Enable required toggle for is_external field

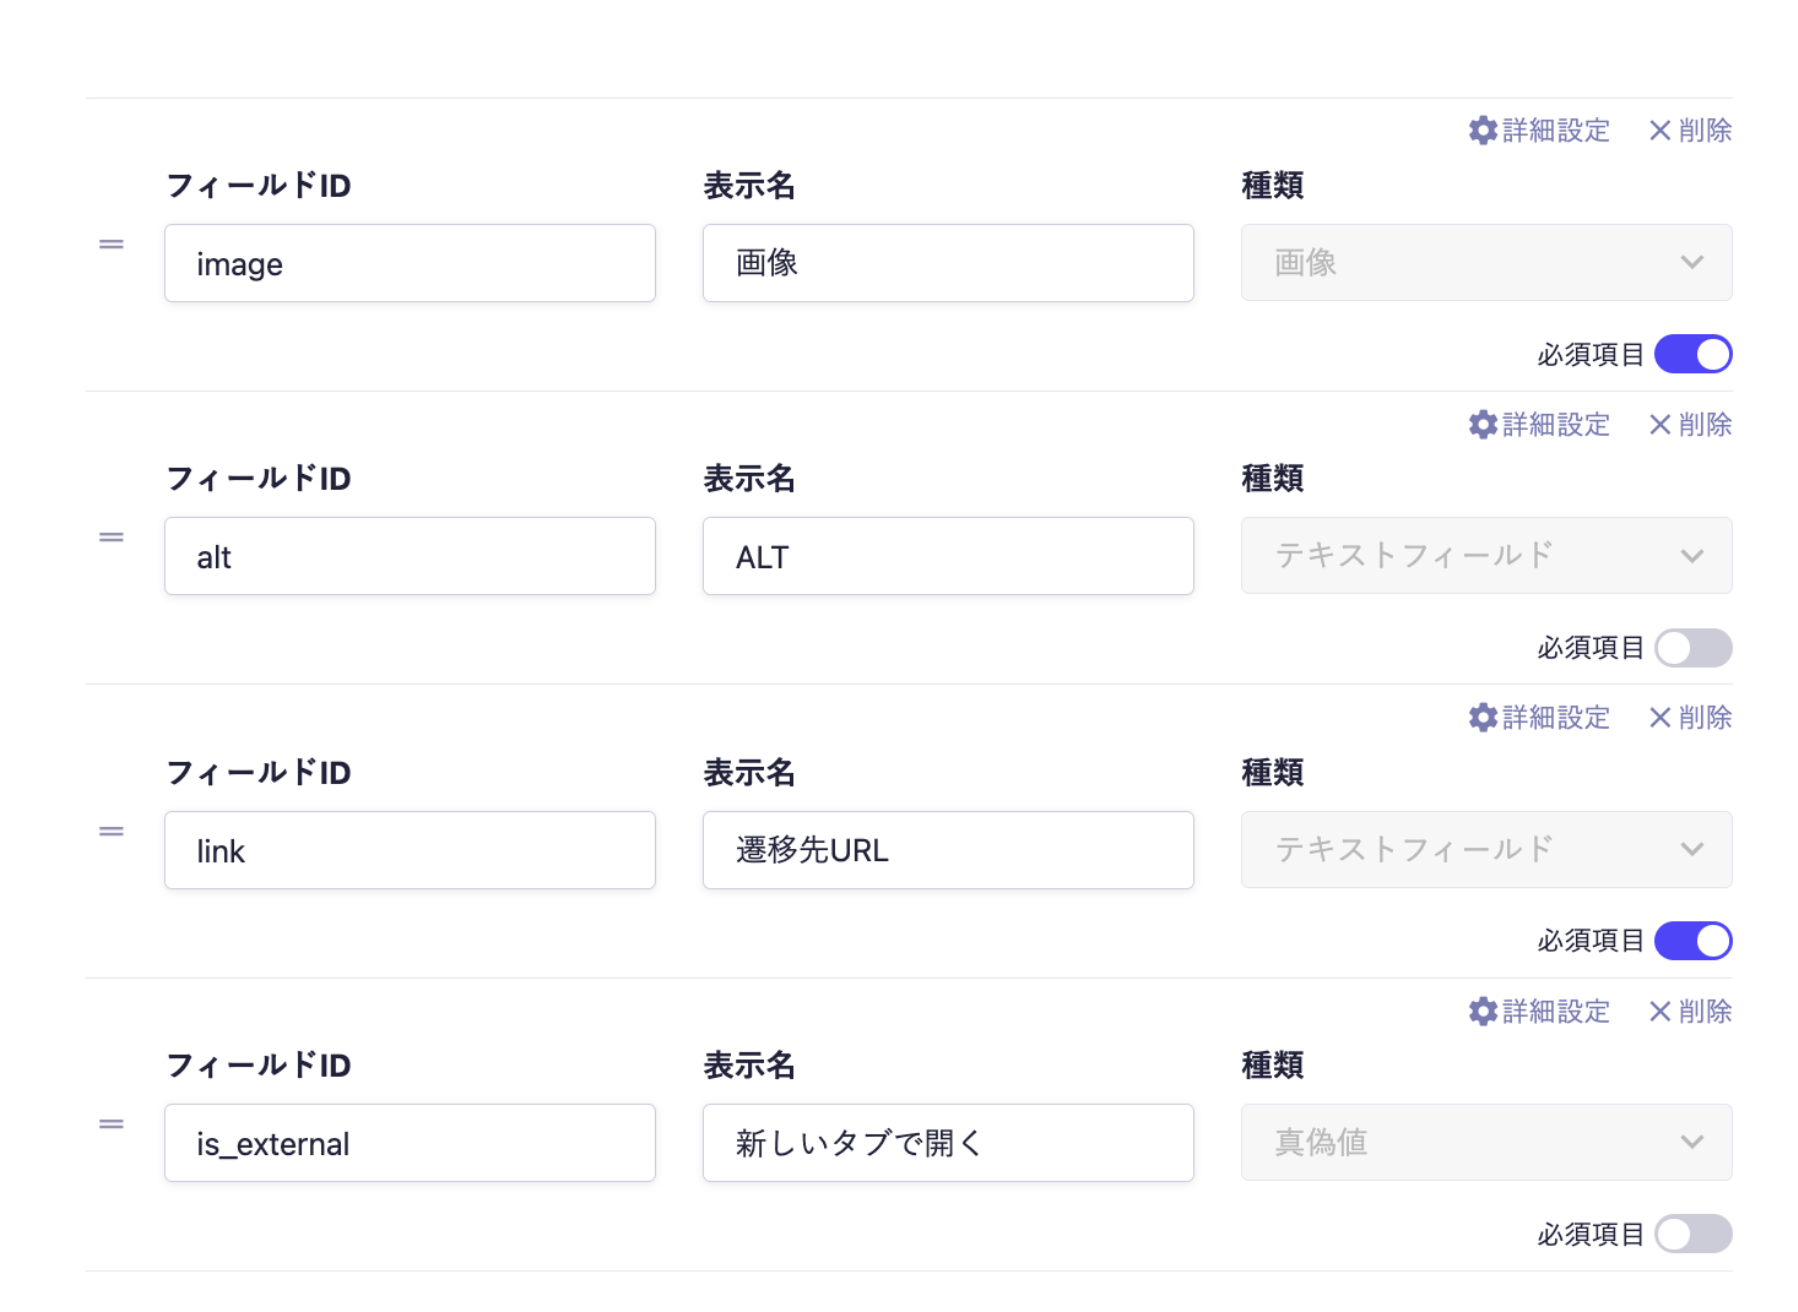tap(1692, 1234)
